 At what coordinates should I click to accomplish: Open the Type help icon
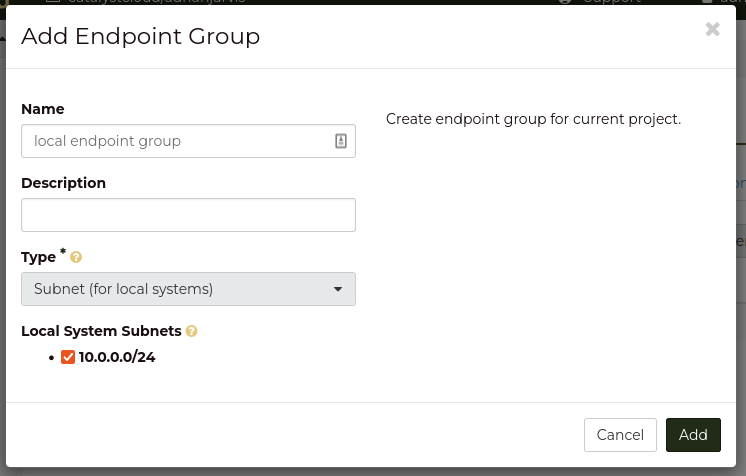76,258
